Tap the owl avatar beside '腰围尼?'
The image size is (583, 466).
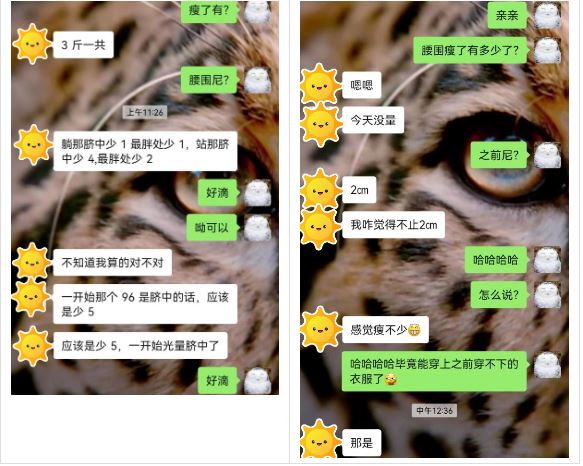coord(258,80)
